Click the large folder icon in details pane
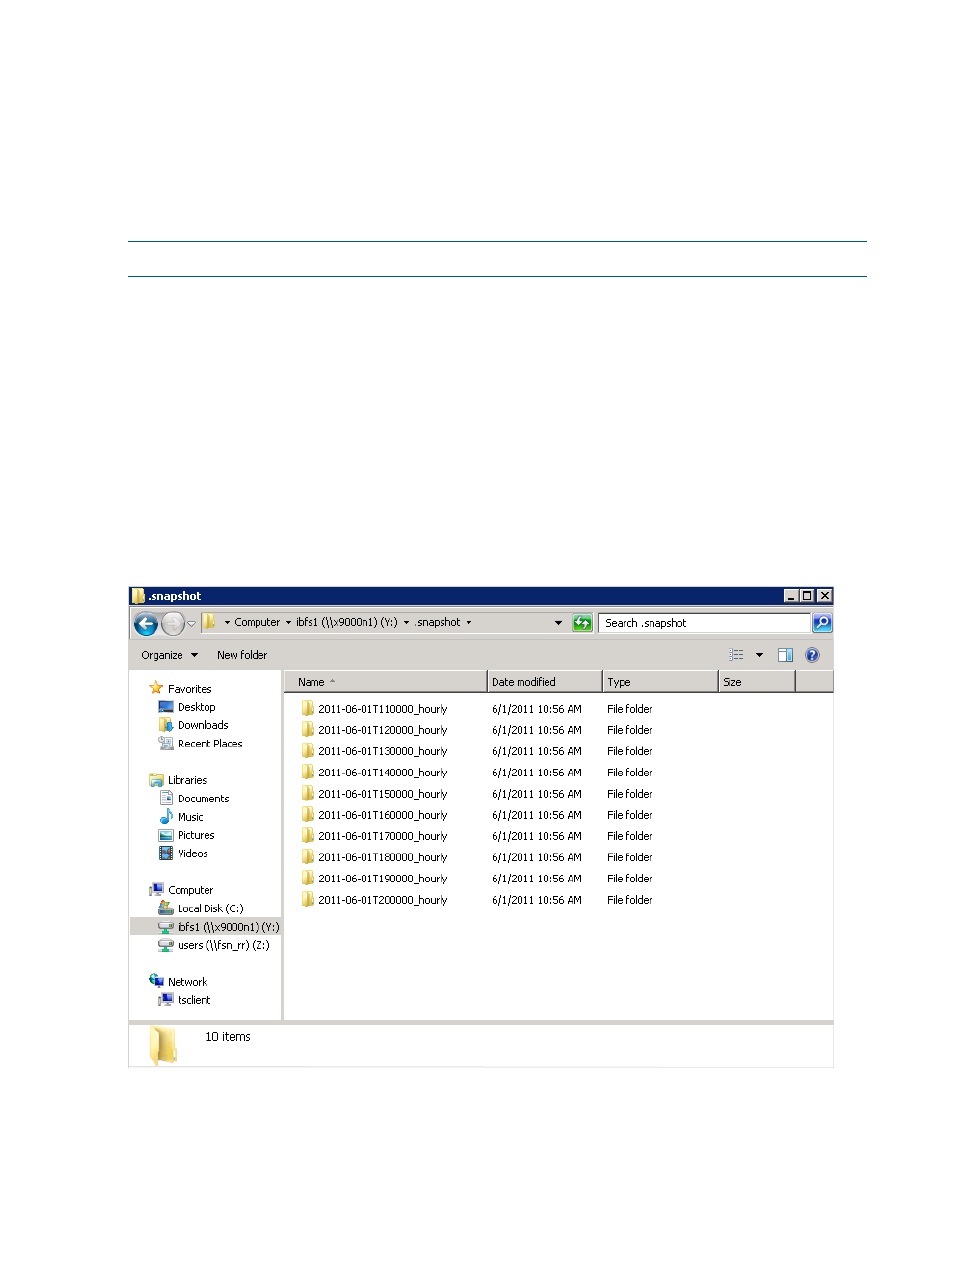This screenshot has height=1270, width=954. click(163, 1045)
